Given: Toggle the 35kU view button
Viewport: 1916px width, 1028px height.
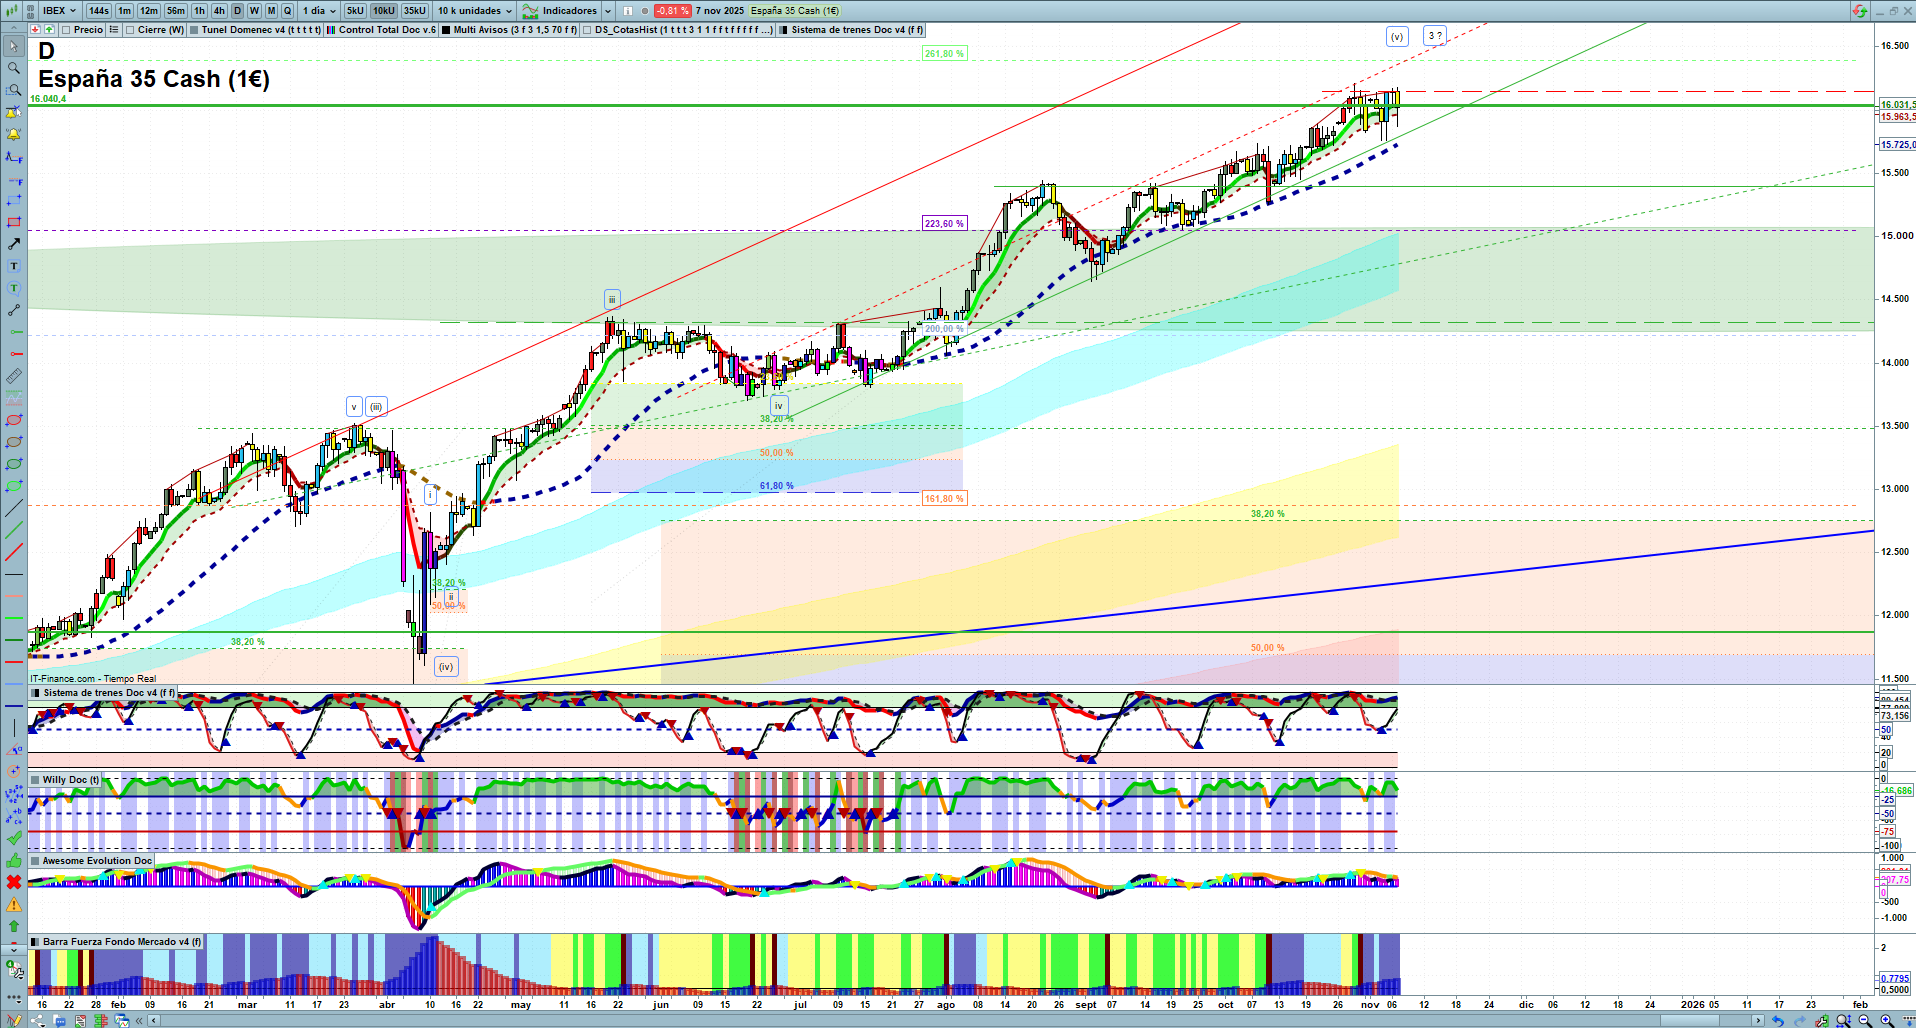Looking at the screenshot, I should click(x=415, y=11).
